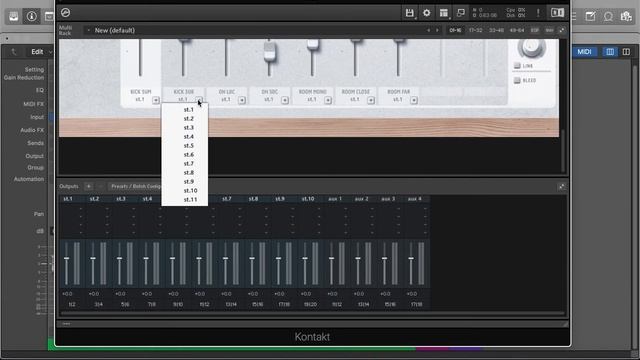
Task: Switch to rack page 33-48
Action: [496, 30]
